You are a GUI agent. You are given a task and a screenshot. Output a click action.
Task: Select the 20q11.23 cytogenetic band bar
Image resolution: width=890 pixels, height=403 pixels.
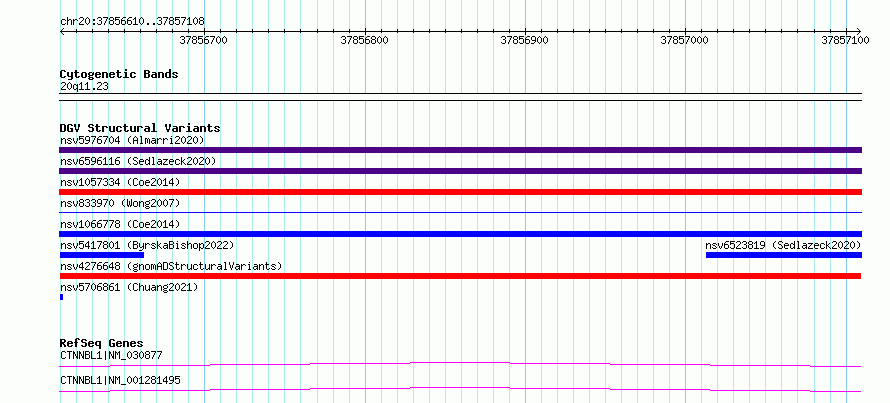[460, 97]
